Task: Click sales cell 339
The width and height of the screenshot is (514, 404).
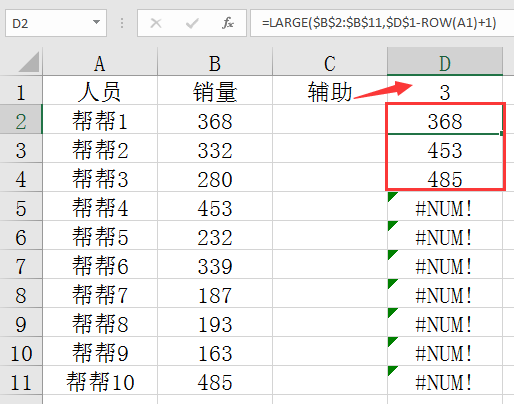Action: pyautogui.click(x=215, y=264)
